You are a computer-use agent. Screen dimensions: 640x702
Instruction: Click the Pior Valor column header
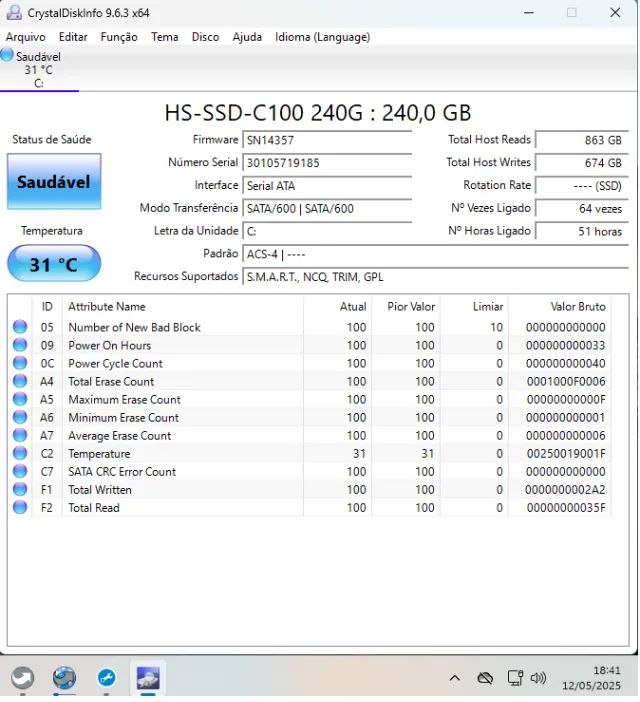click(406, 307)
